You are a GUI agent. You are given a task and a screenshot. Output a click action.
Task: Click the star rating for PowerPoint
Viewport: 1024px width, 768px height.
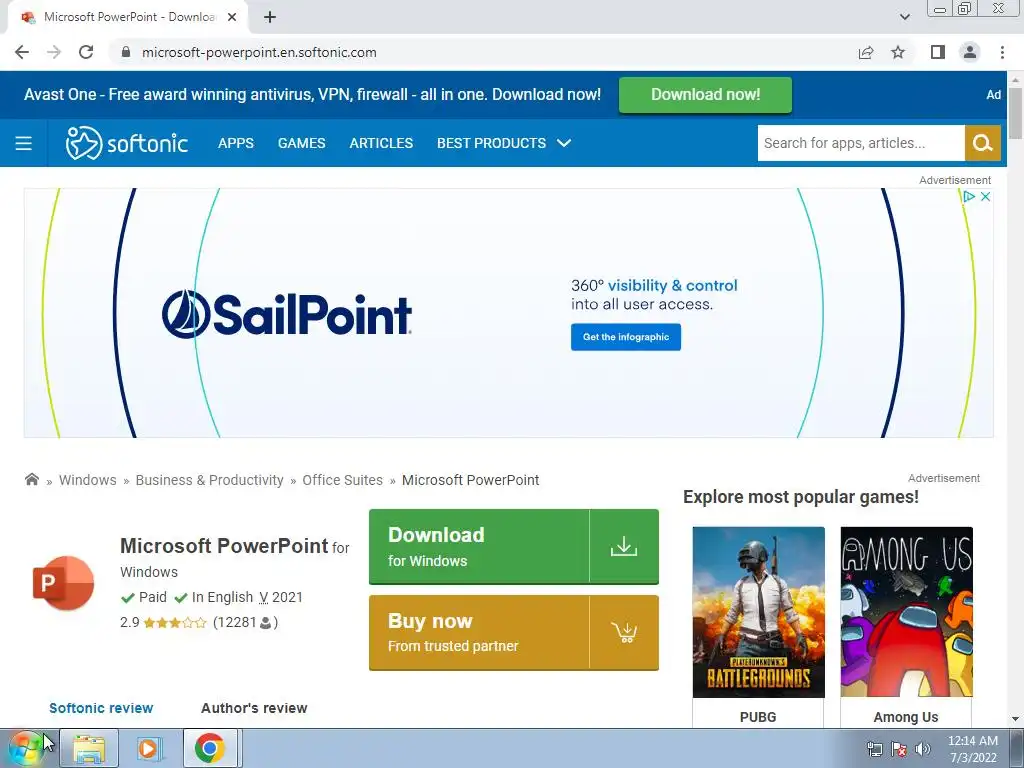[x=174, y=622]
